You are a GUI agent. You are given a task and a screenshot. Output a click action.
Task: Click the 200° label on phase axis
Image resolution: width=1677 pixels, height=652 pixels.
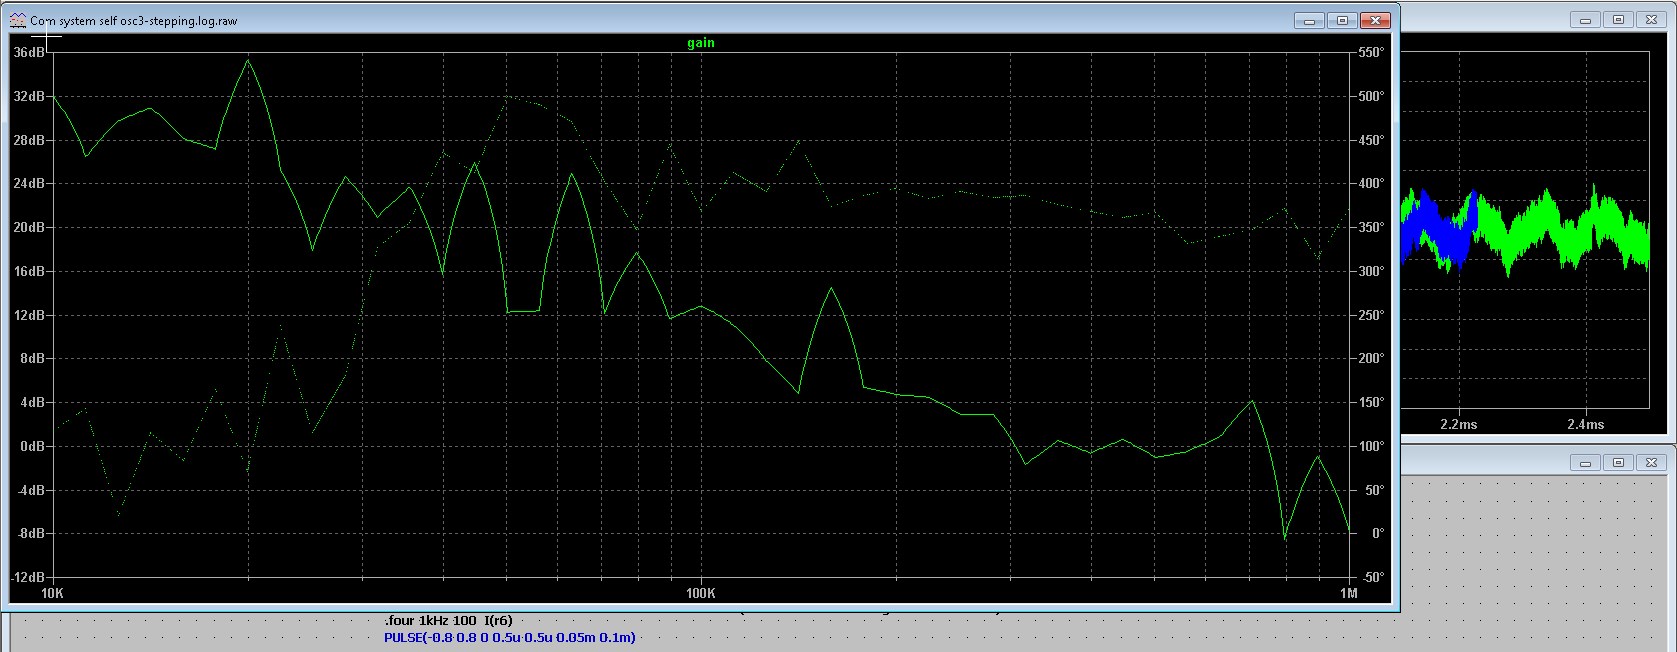pos(1370,358)
